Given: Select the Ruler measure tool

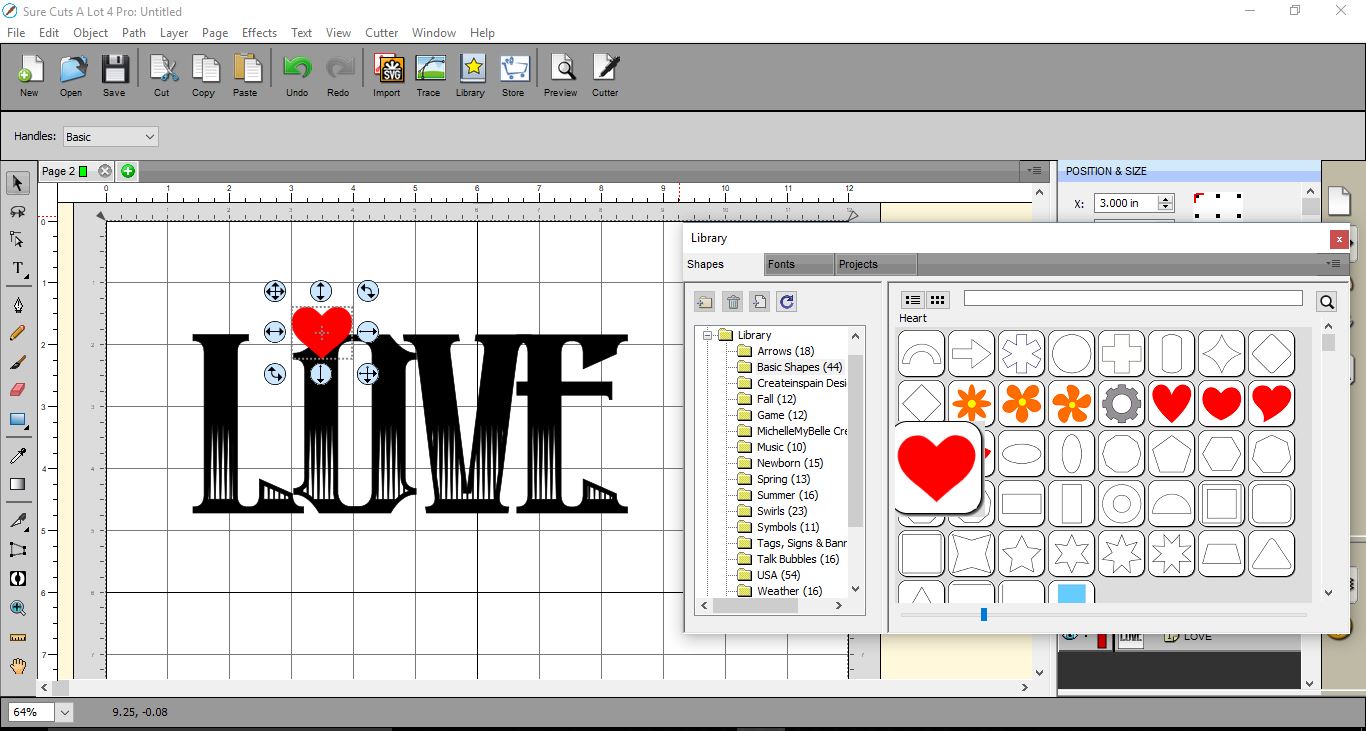Looking at the screenshot, I should pyautogui.click(x=17, y=637).
